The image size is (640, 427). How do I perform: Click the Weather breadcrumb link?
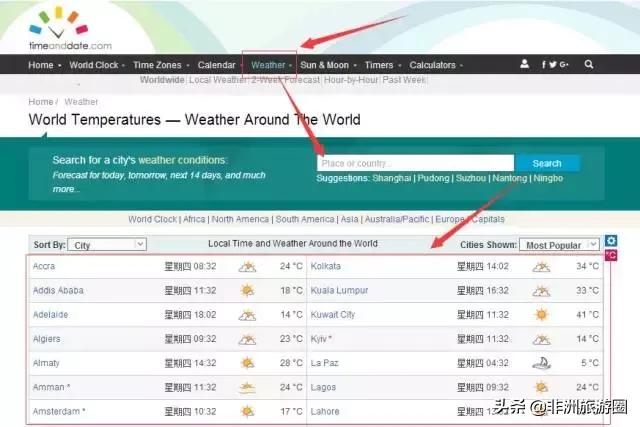[x=81, y=102]
